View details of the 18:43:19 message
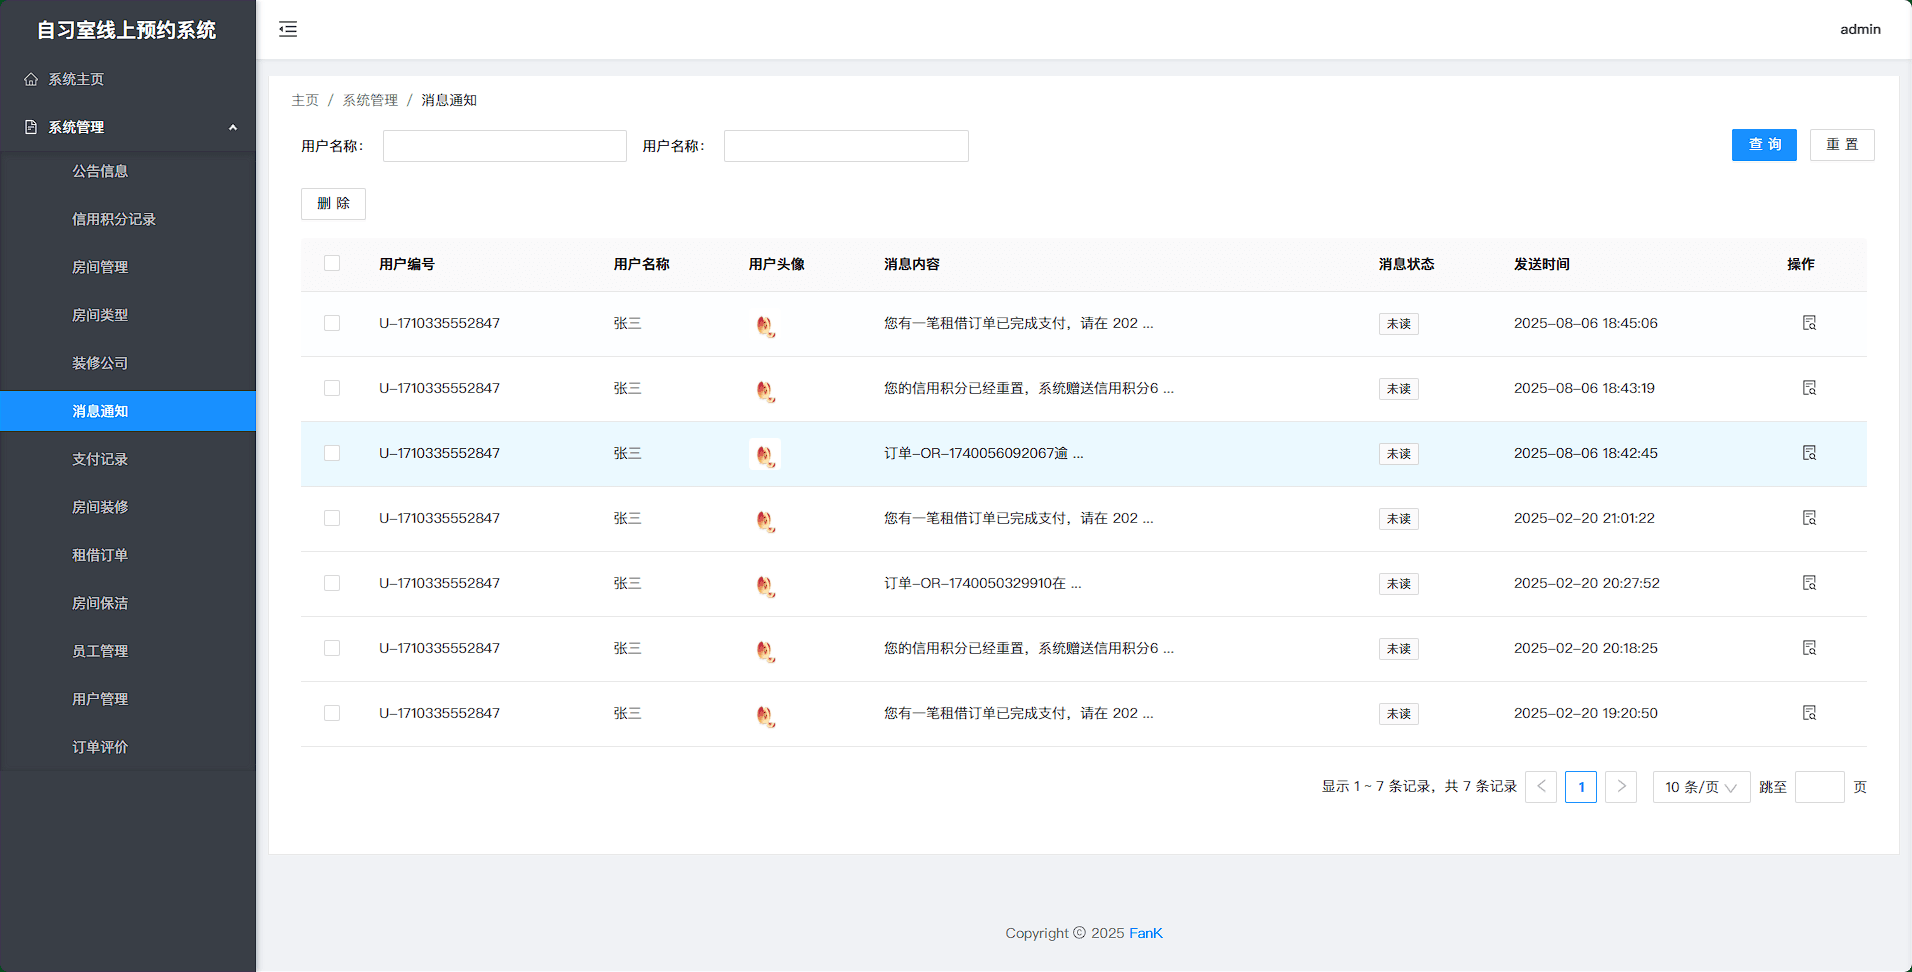This screenshot has width=1912, height=972. (1809, 388)
